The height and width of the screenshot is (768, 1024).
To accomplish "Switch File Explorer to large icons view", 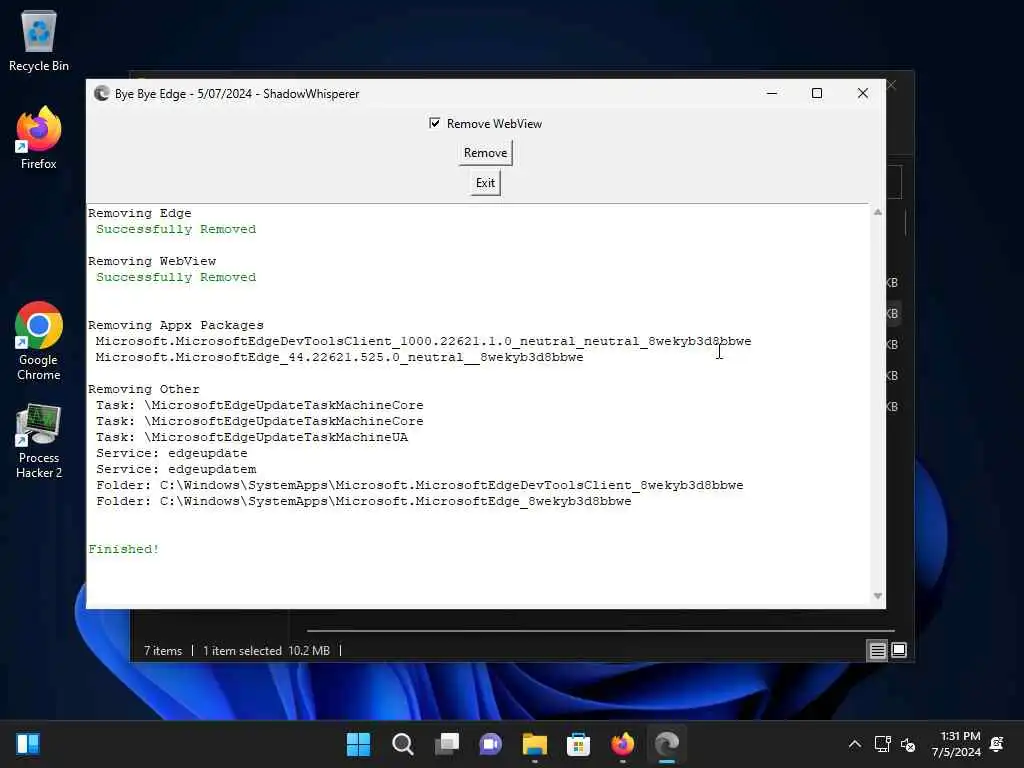I will [899, 650].
